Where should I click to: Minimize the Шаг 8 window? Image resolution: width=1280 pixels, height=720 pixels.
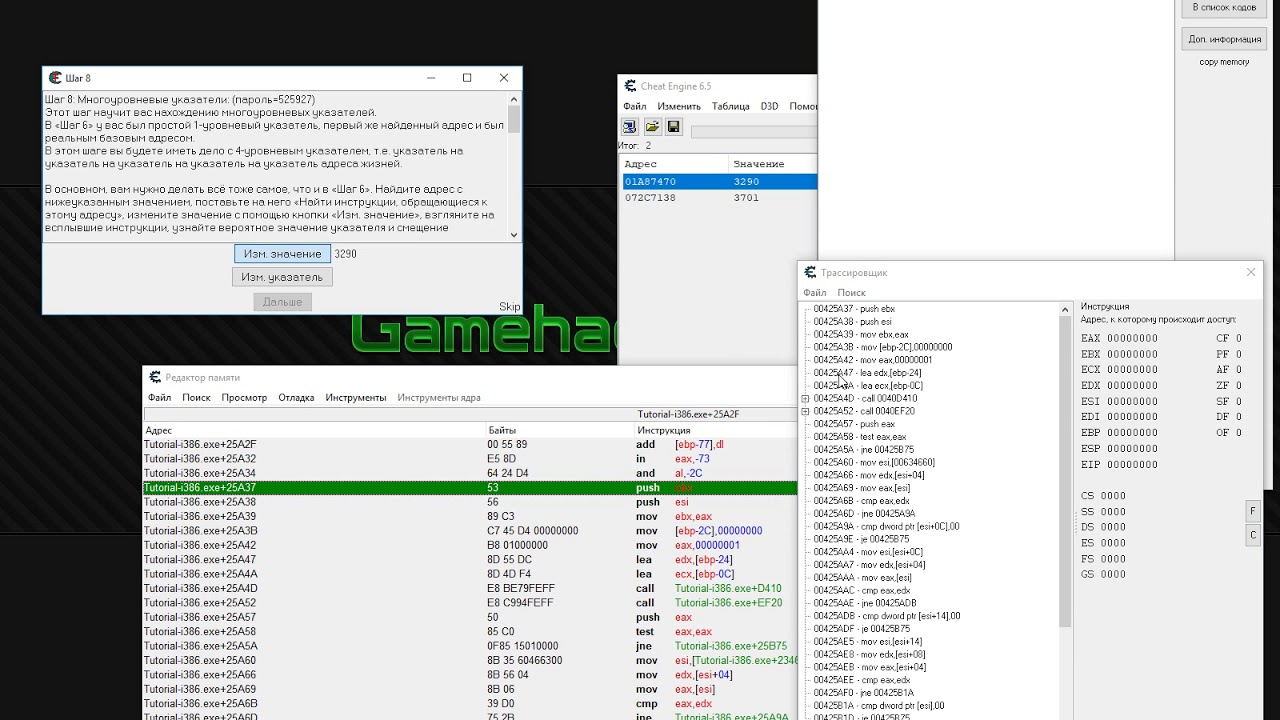click(431, 78)
